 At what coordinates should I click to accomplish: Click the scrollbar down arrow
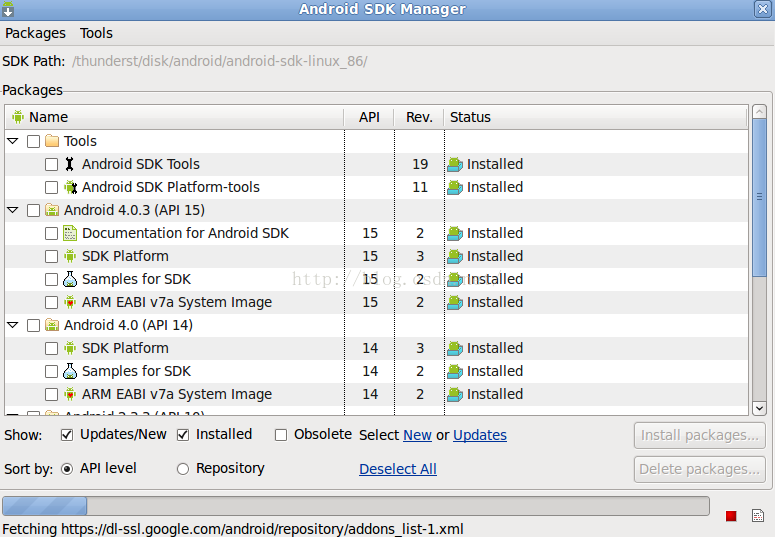click(x=759, y=408)
